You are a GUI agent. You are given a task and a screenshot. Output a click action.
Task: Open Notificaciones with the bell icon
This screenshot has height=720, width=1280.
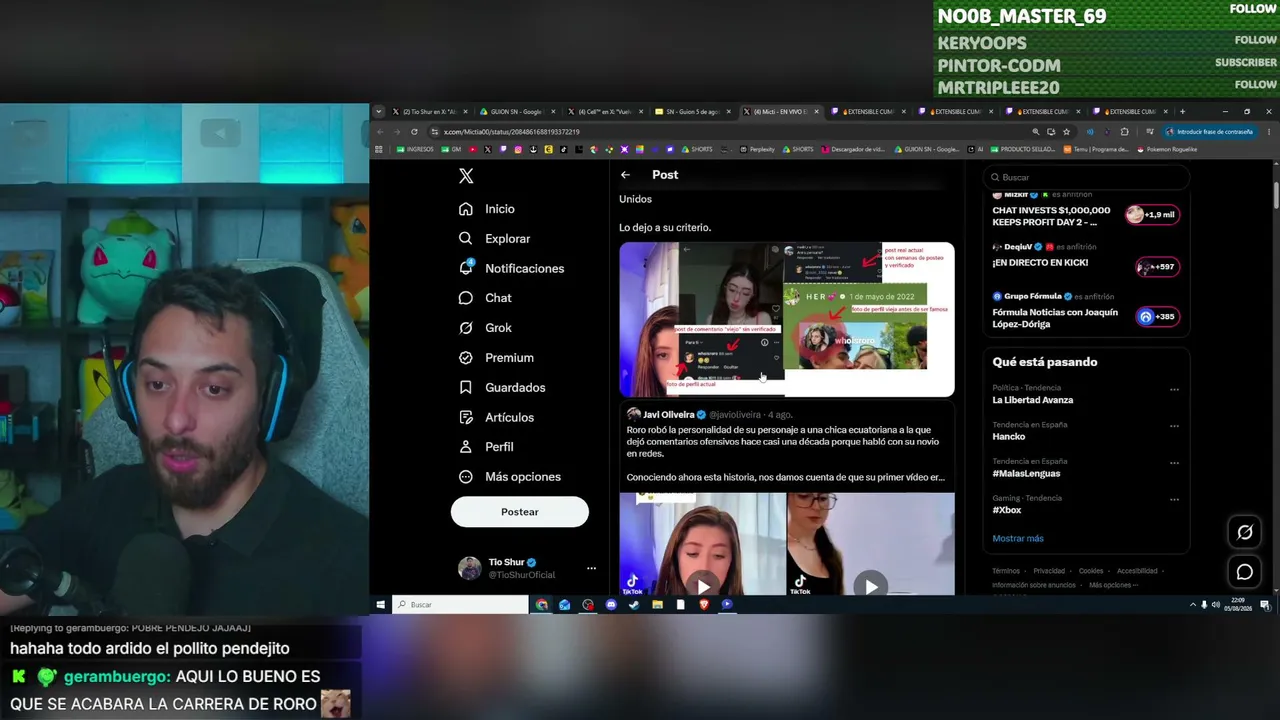(x=511, y=268)
